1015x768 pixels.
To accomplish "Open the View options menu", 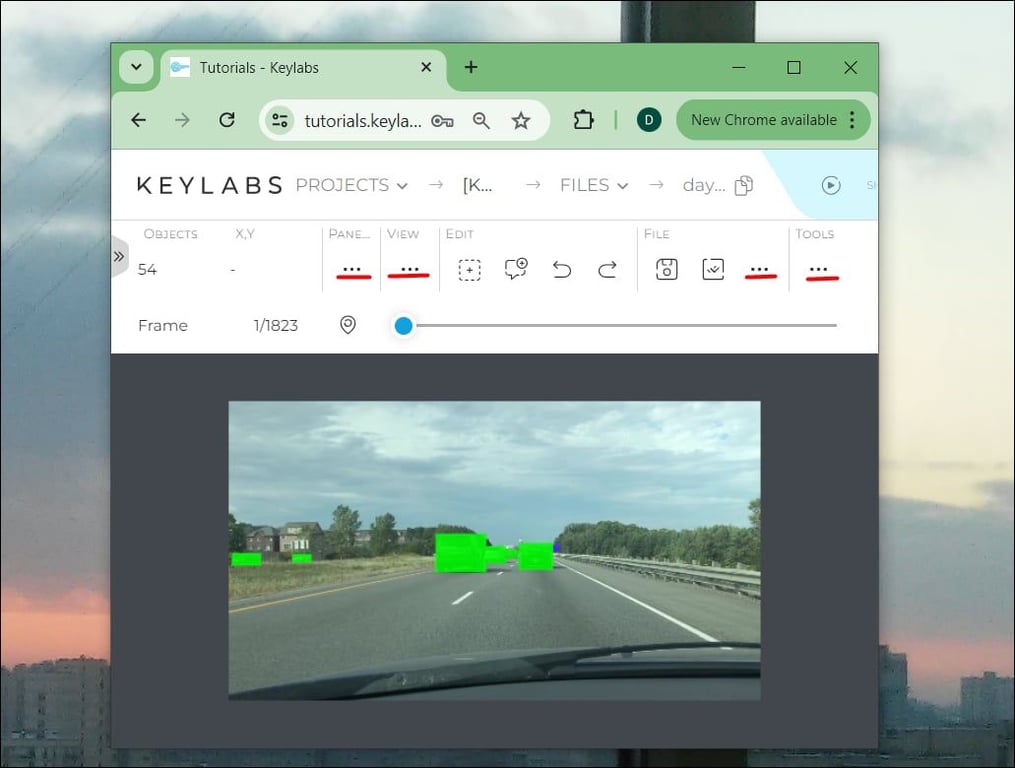I will [x=408, y=269].
